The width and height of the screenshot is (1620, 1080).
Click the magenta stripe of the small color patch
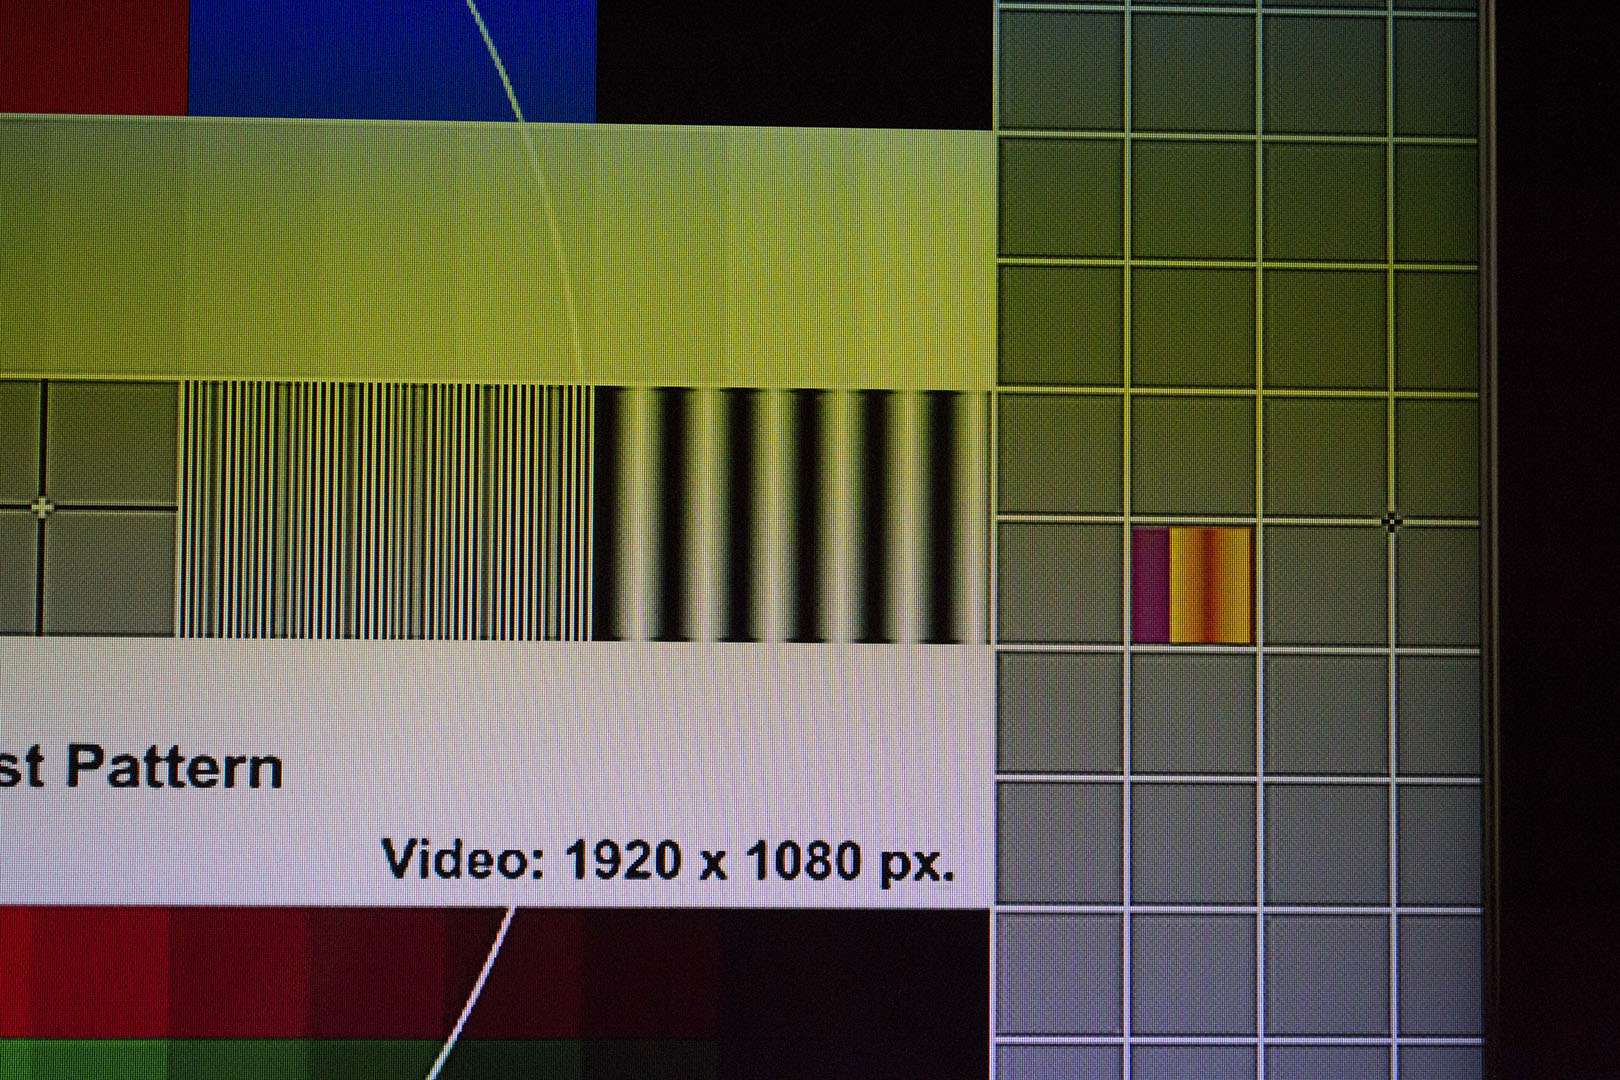(x=1151, y=586)
